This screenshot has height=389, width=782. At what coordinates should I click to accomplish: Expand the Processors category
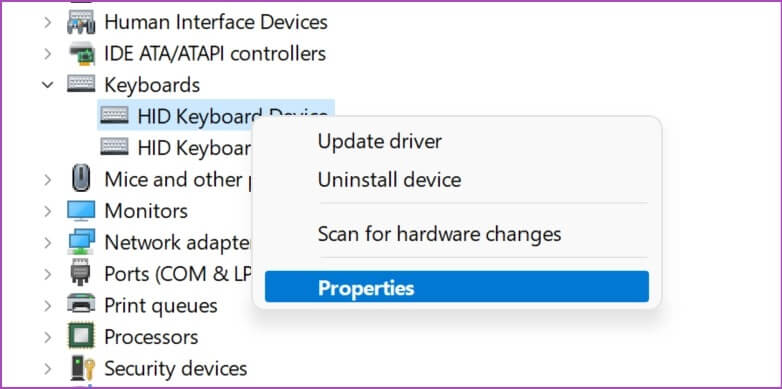(x=47, y=337)
